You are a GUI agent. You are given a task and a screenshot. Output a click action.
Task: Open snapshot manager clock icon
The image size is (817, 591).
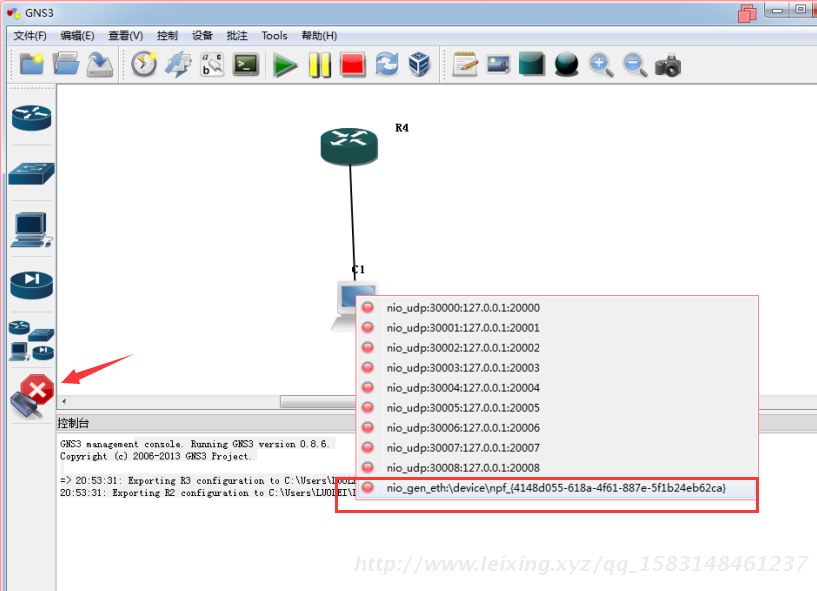click(144, 65)
